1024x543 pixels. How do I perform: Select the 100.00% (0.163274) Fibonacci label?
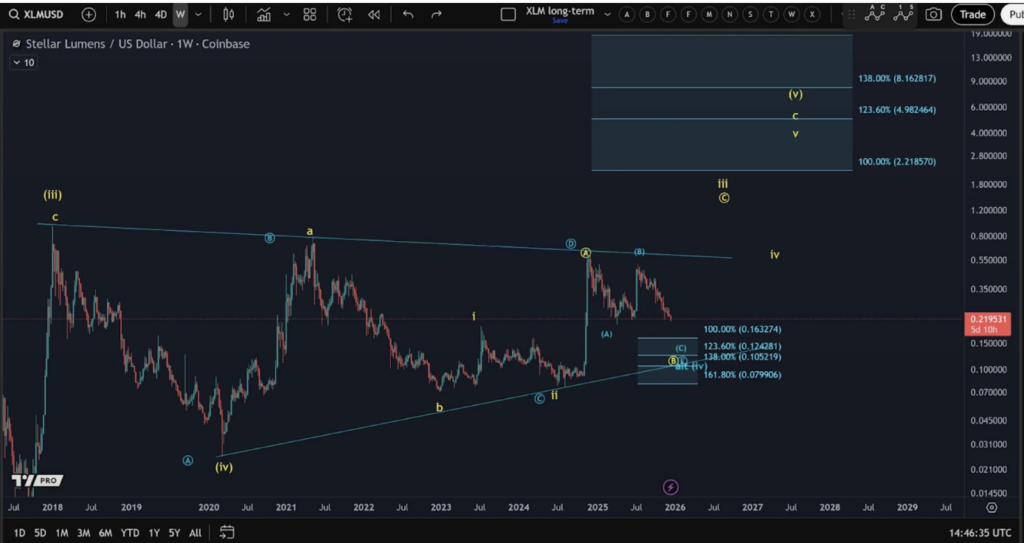[x=743, y=329]
